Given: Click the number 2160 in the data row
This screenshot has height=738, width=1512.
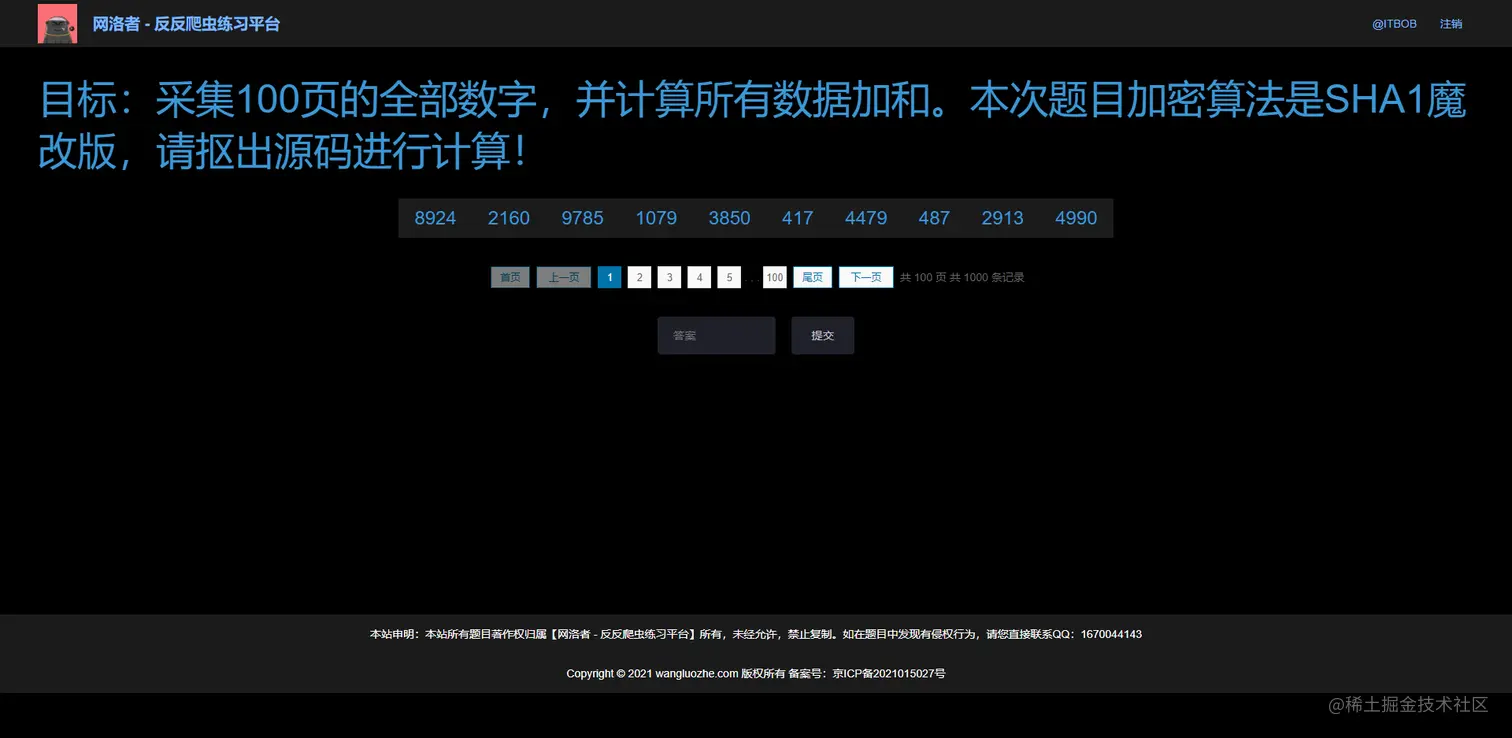Looking at the screenshot, I should pyautogui.click(x=509, y=218).
